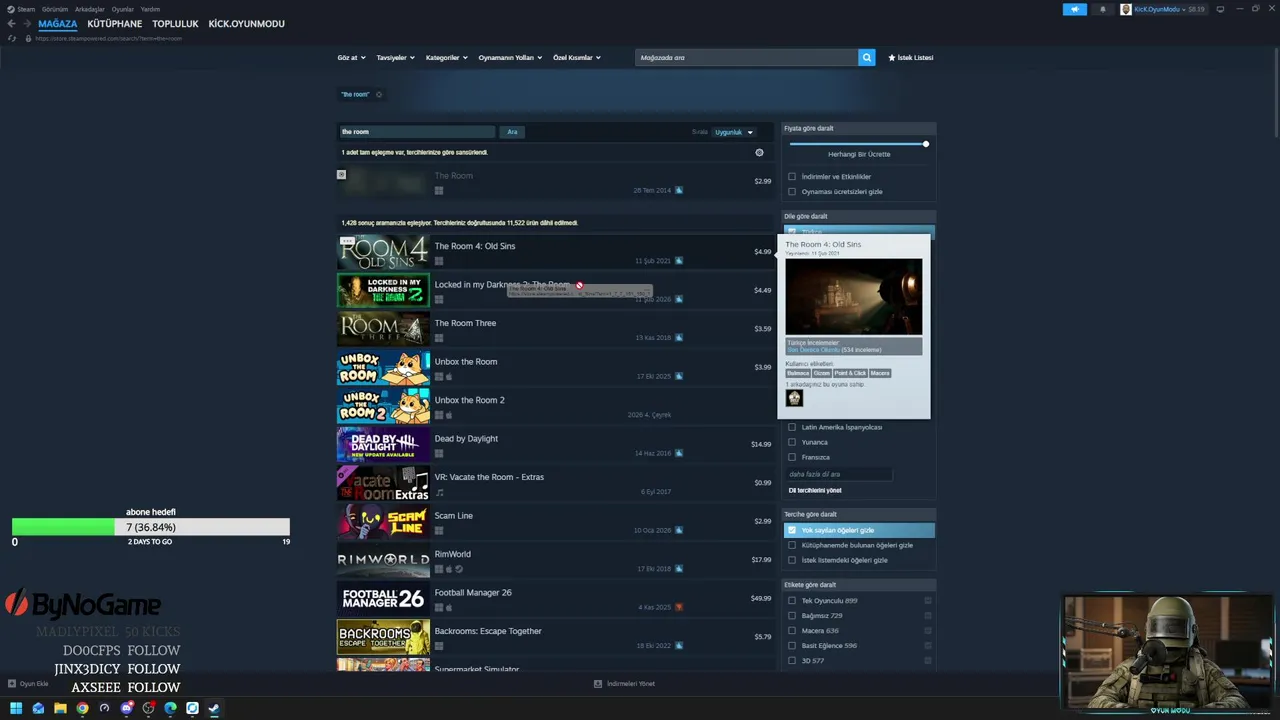Check İstek listemdeki öğeleri gizle
This screenshot has height=720, width=1280.
[x=792, y=560]
